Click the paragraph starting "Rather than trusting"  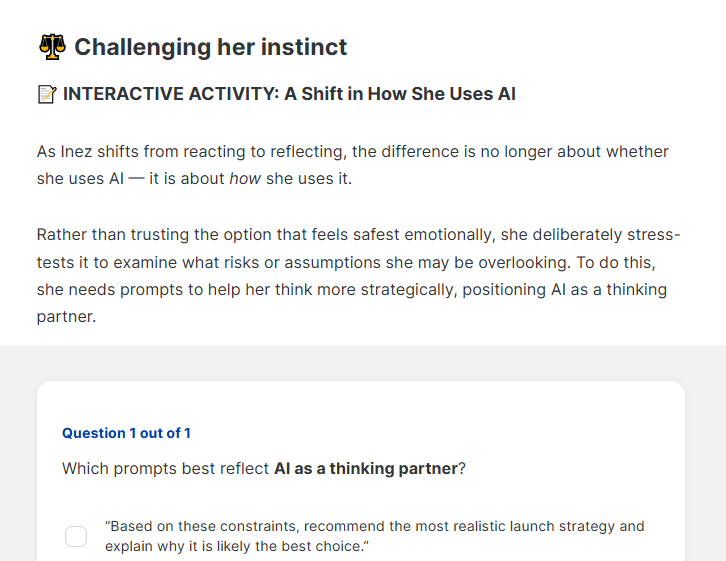pyautogui.click(x=358, y=275)
